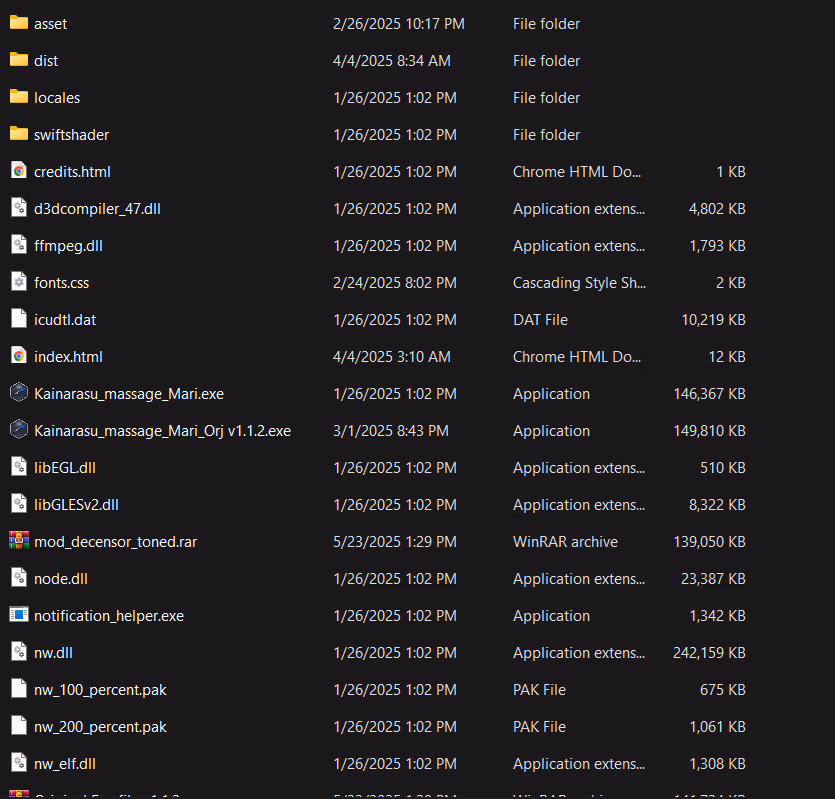This screenshot has width=835, height=799.
Task: Select the "index.html" file name
Action: (68, 357)
